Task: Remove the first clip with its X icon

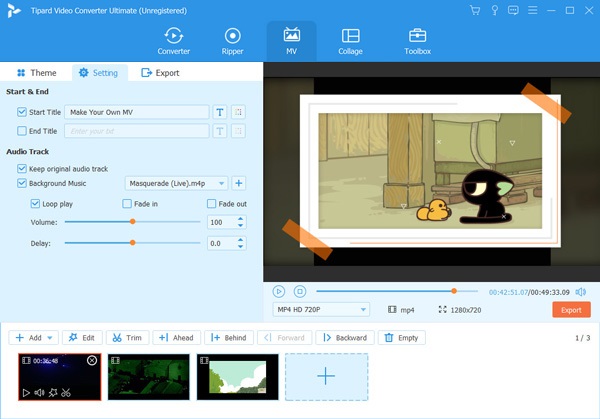Action: pos(92,360)
